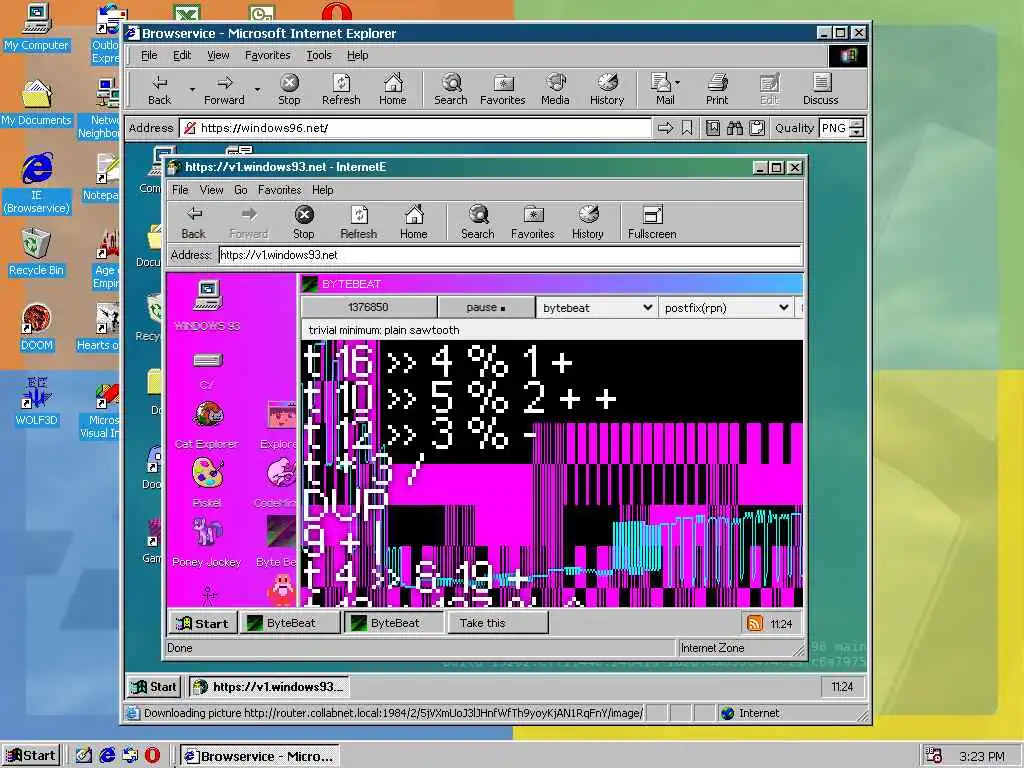Click the RSS feed icon in Windows 93 taskbar

[x=754, y=623]
